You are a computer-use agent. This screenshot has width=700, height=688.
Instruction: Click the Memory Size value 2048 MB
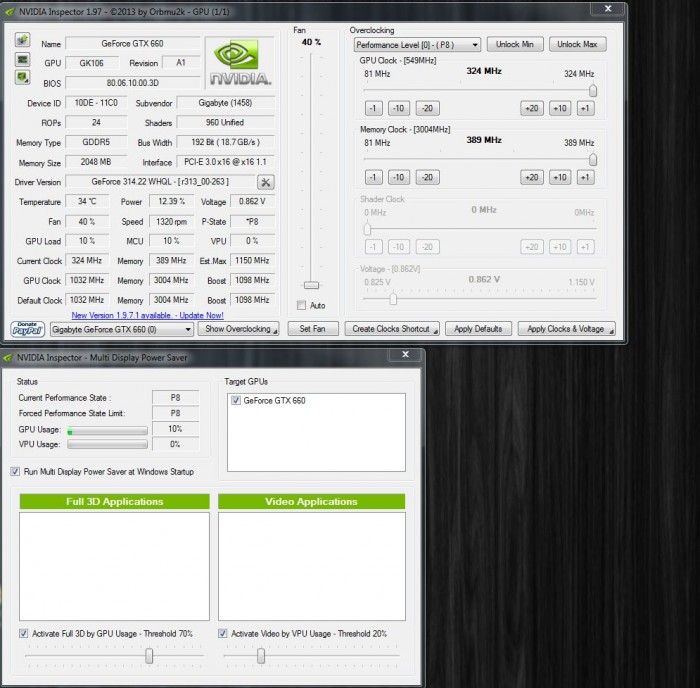(96, 162)
